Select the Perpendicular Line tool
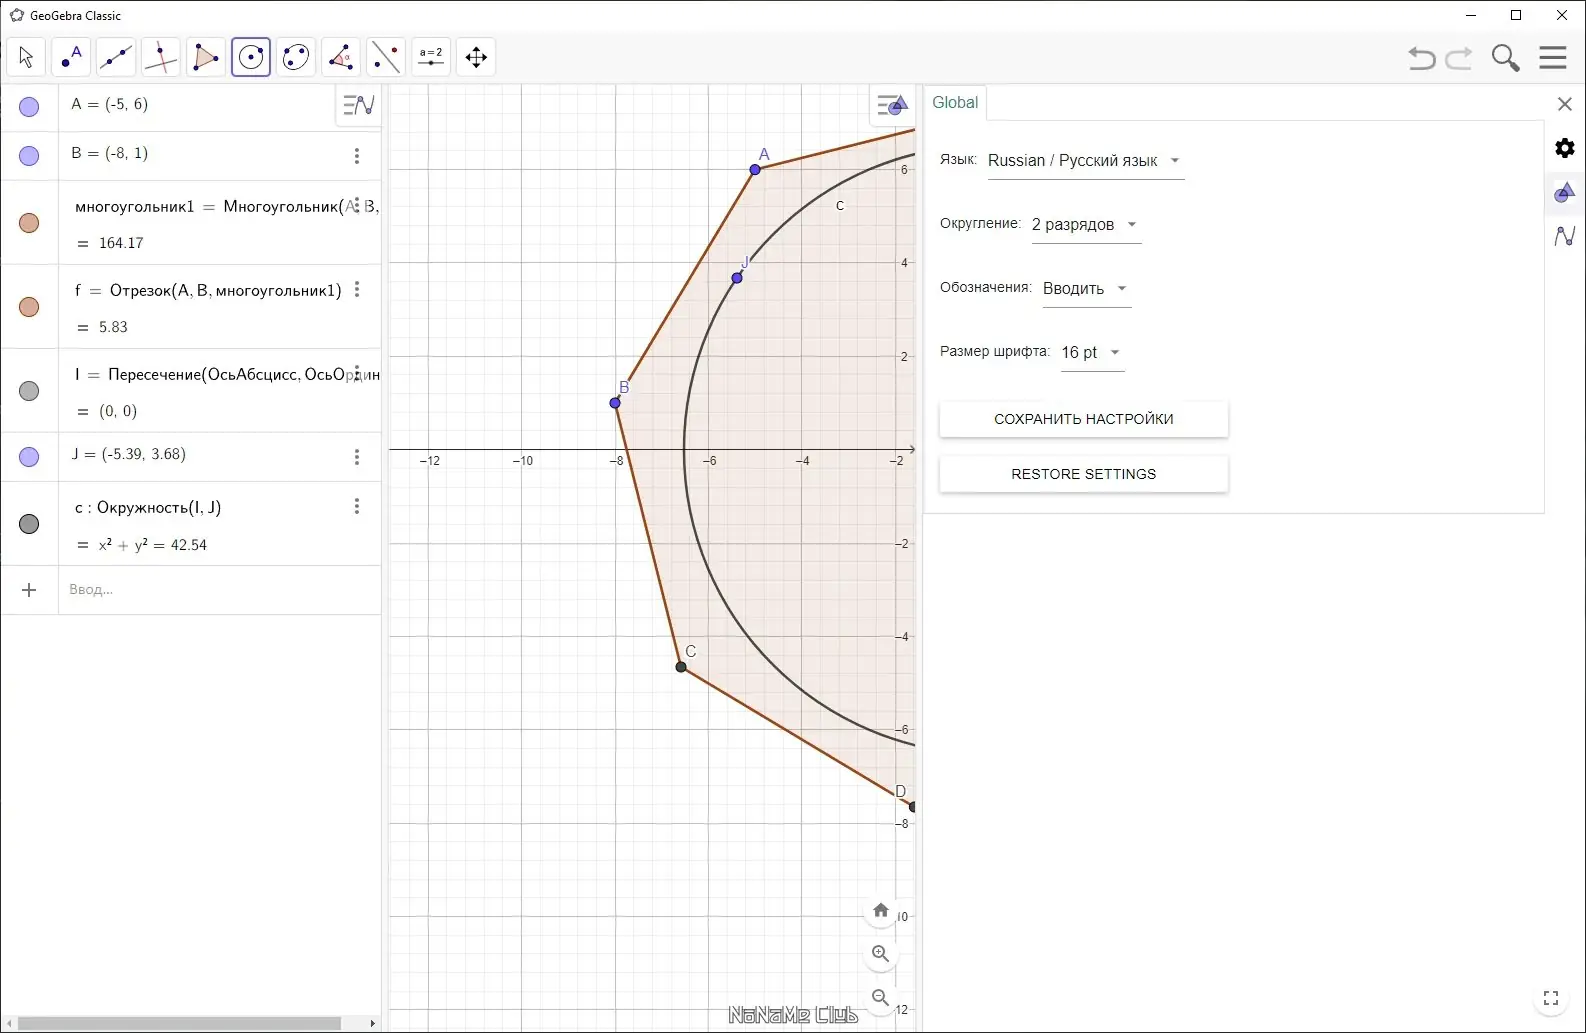Image resolution: width=1586 pixels, height=1033 pixels. coord(161,57)
